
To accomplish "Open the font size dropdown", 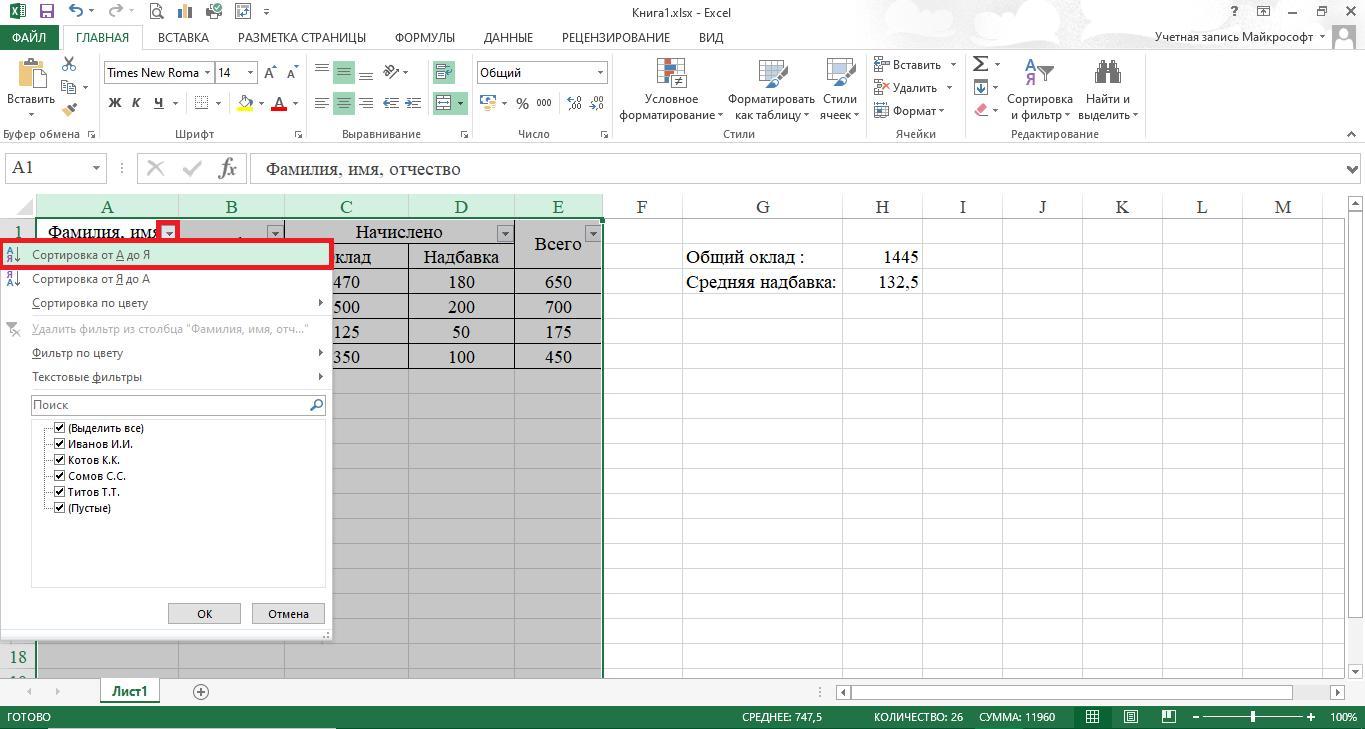I will [250, 73].
